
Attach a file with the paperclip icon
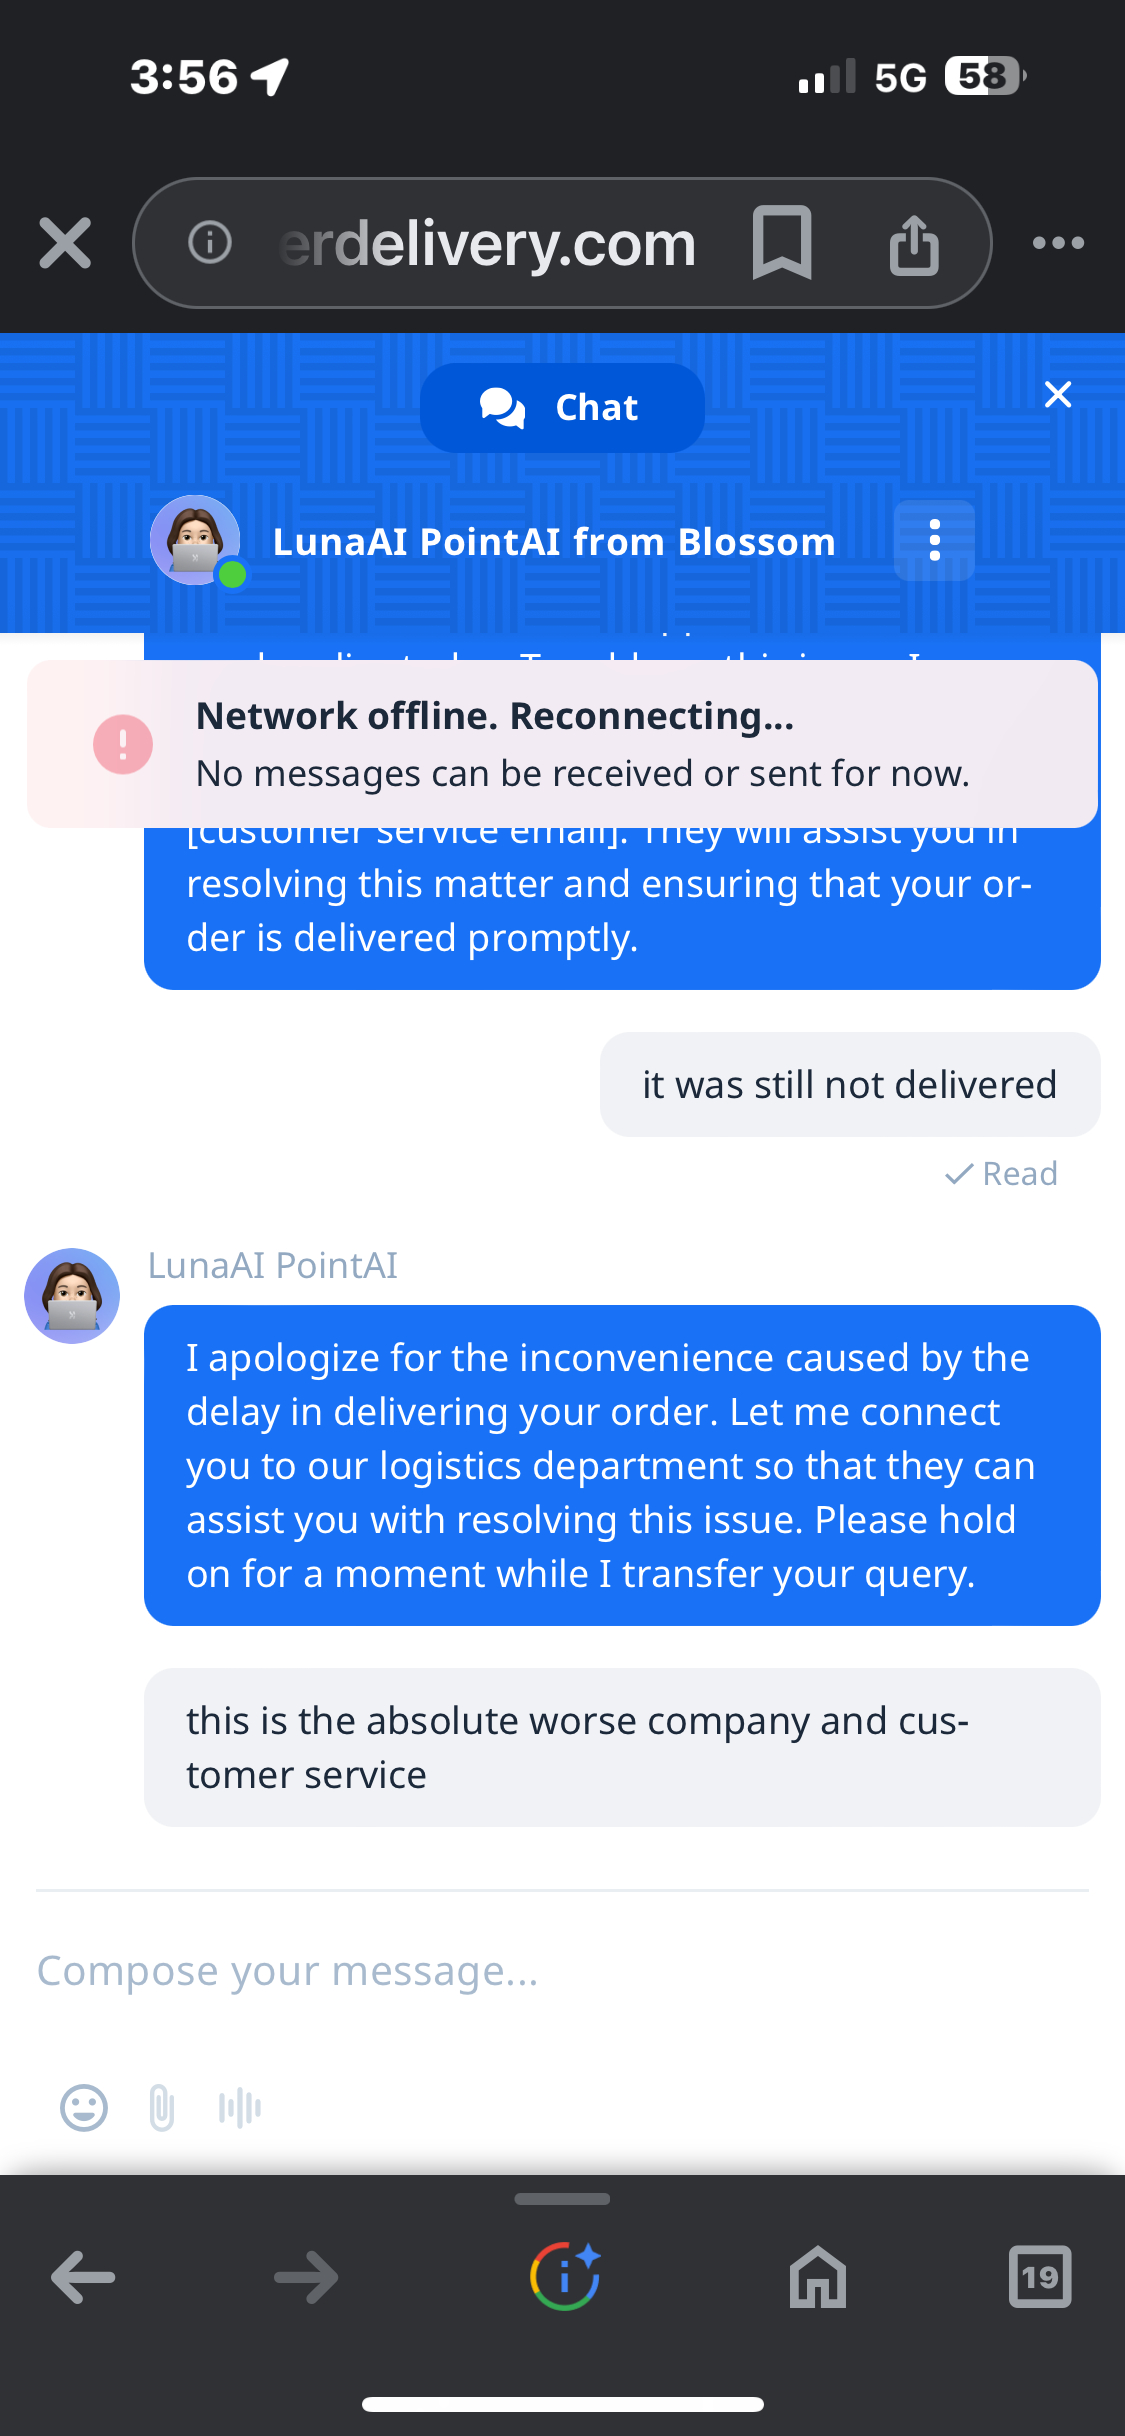pyautogui.click(x=161, y=2108)
